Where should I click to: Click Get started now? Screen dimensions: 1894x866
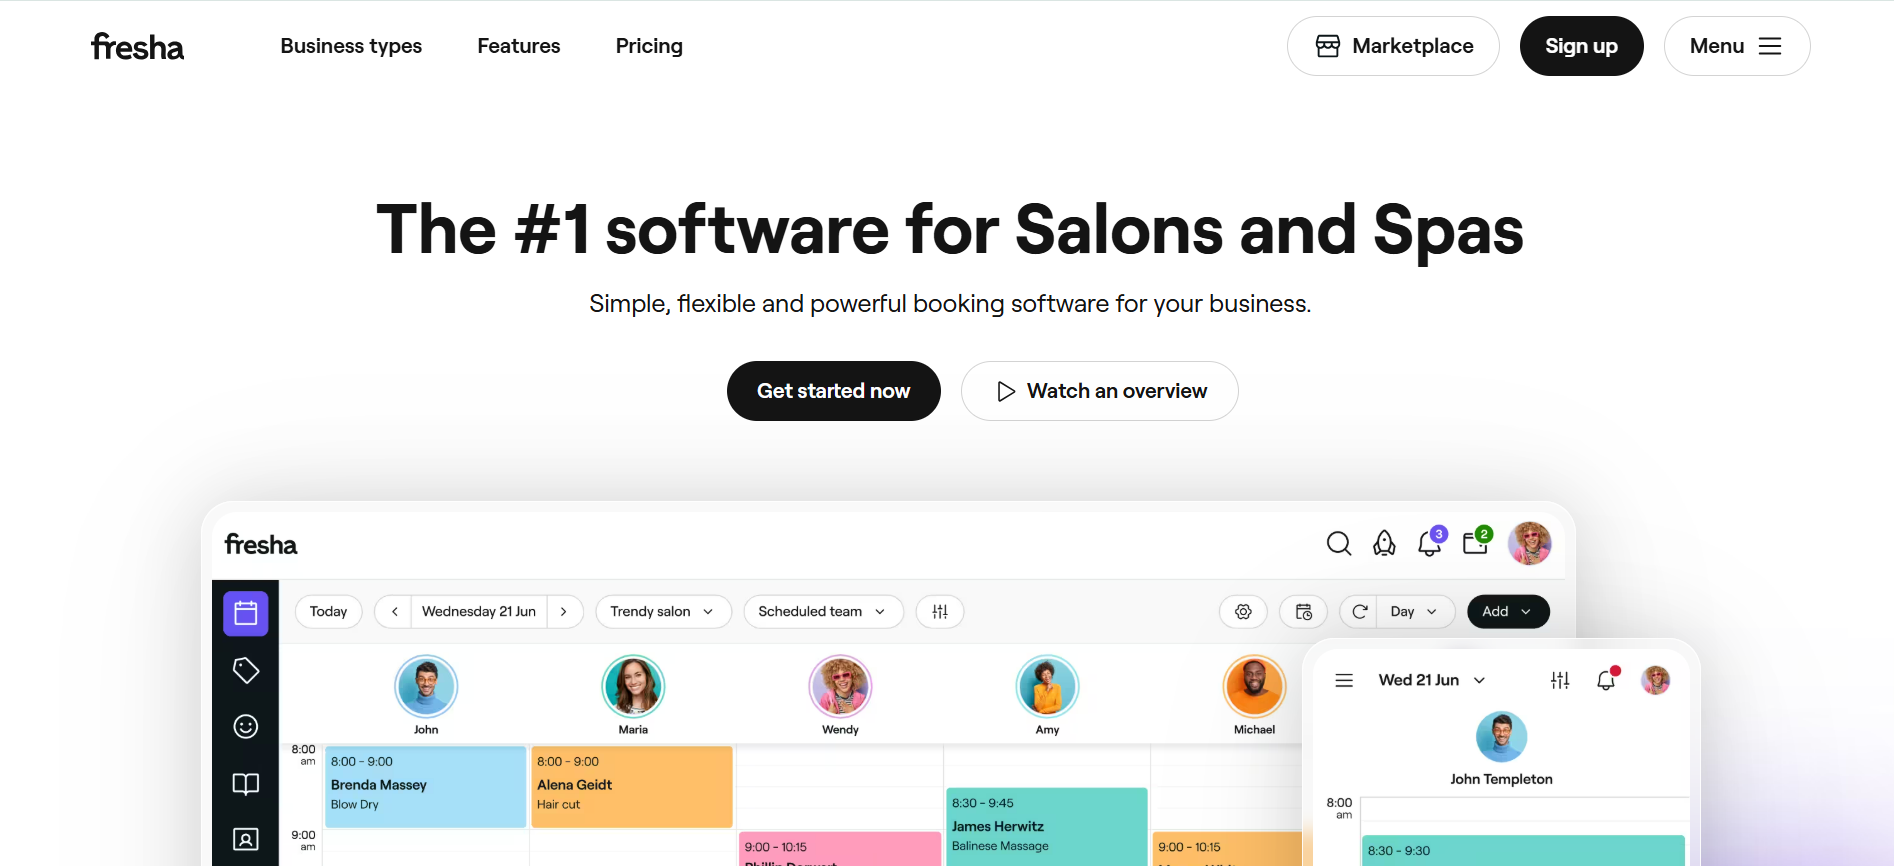[833, 391]
